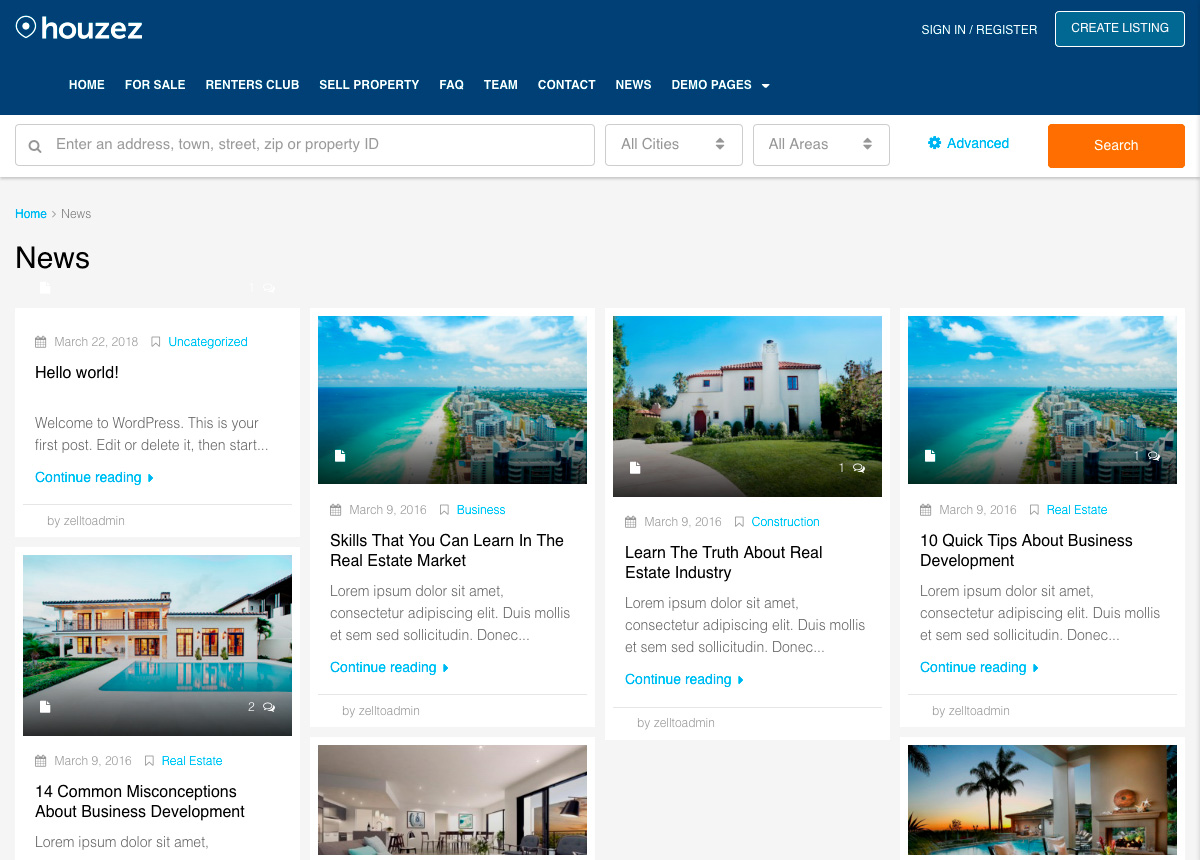This screenshot has width=1200, height=860.
Task: Click the bookmark icon in the 10 Quick Tips post
Action: pyautogui.click(x=1034, y=510)
